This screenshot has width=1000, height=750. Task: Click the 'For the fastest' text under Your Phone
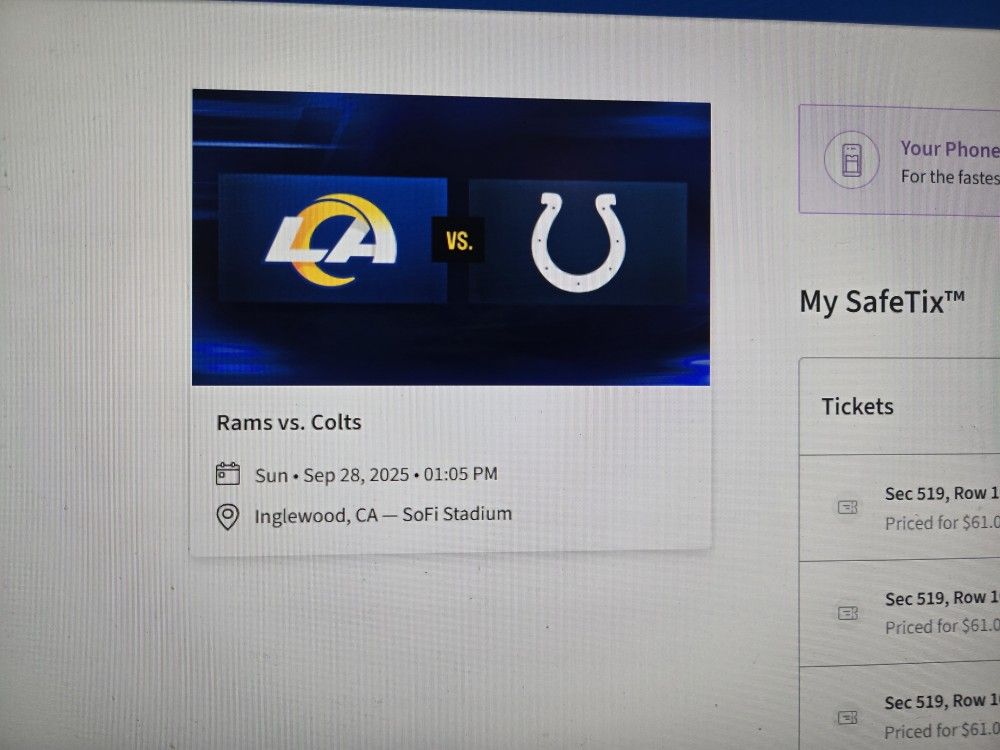(950, 177)
